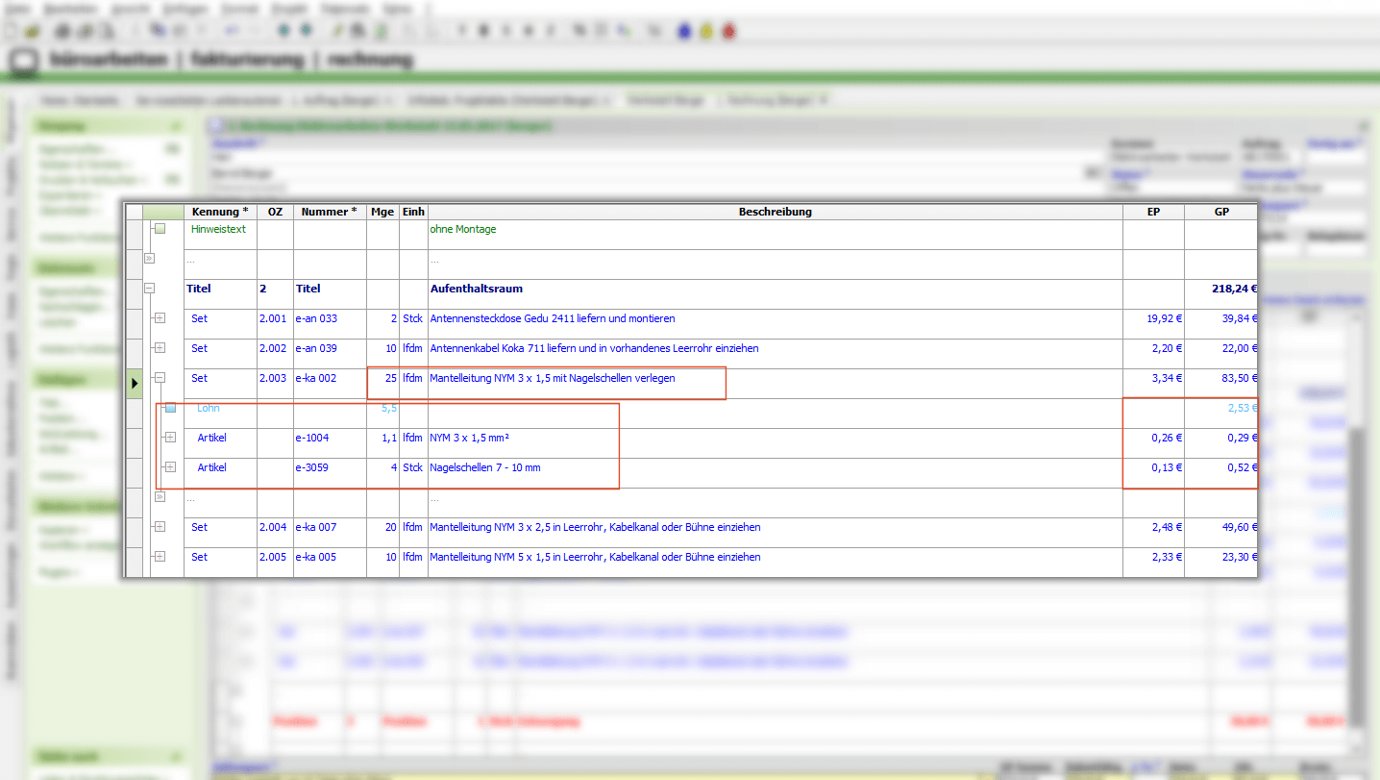
Task: Click the blue Lohn row icon
Action: tap(170, 408)
